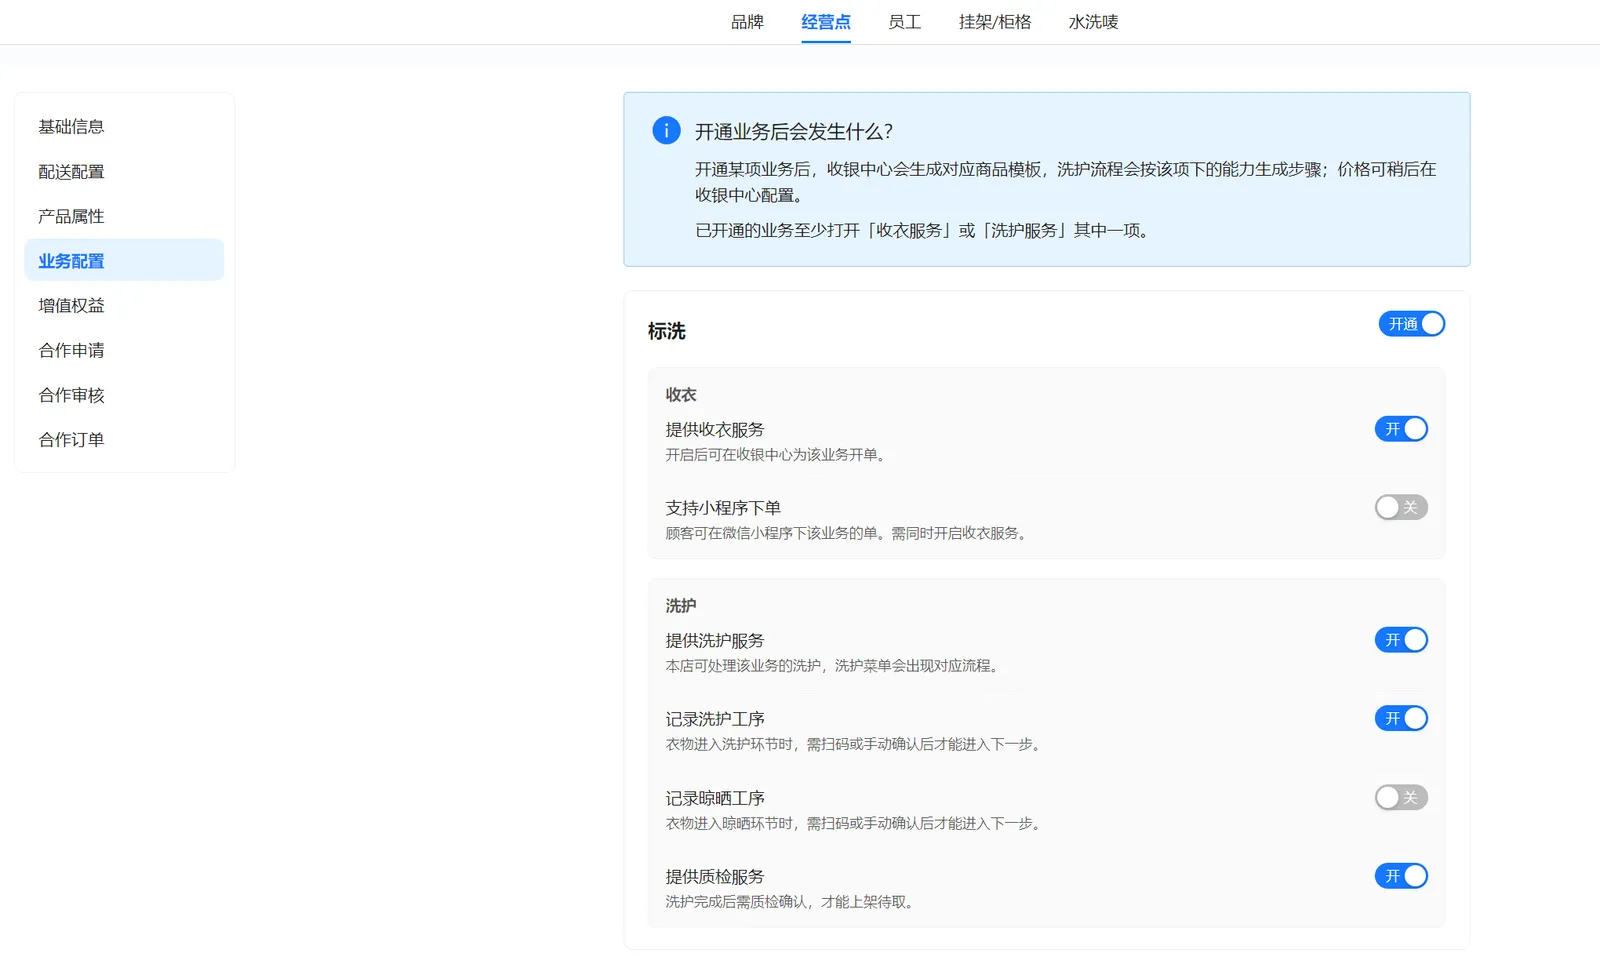
Task: Click 提供质检服务 label text
Action: 715,876
